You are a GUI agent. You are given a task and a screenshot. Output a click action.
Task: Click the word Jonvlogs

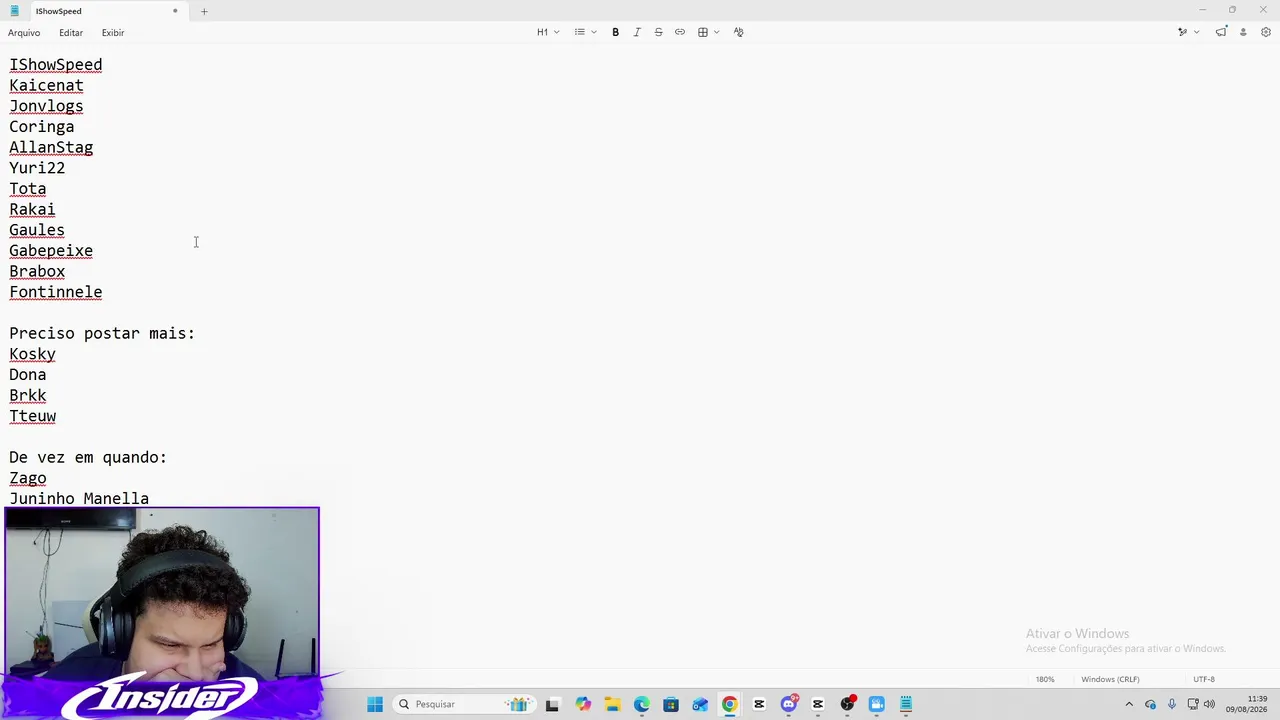[x=46, y=106]
